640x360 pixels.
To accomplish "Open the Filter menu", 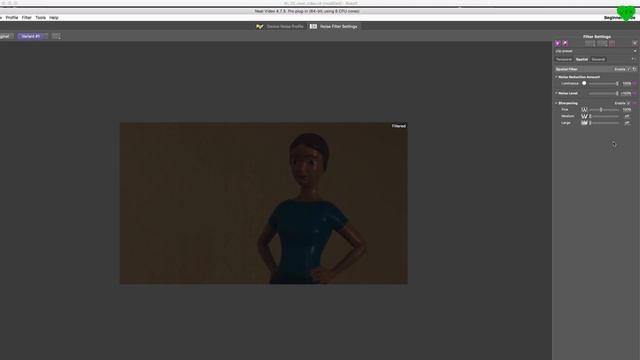I will pyautogui.click(x=27, y=18).
